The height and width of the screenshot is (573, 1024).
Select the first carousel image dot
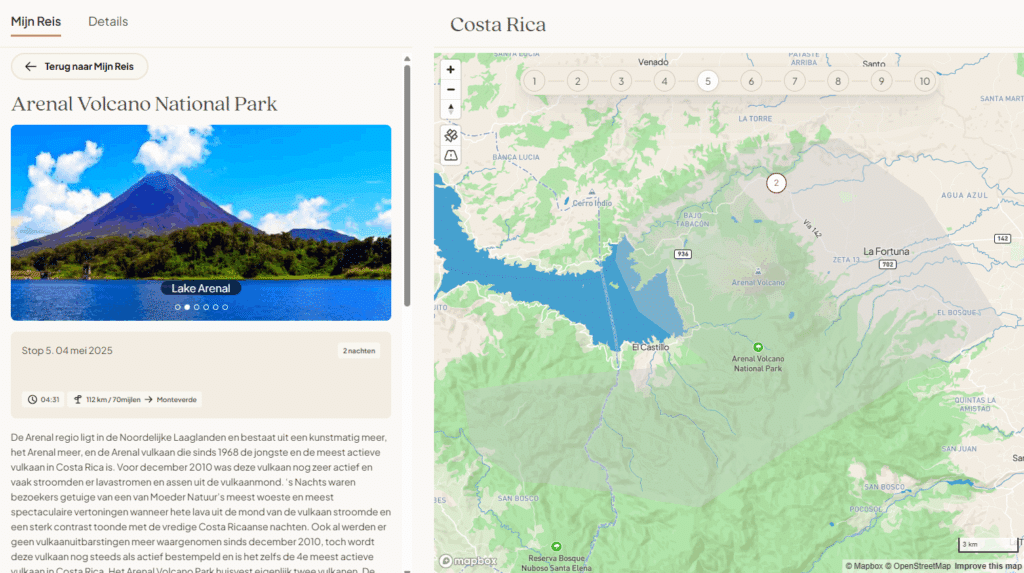coord(178,307)
